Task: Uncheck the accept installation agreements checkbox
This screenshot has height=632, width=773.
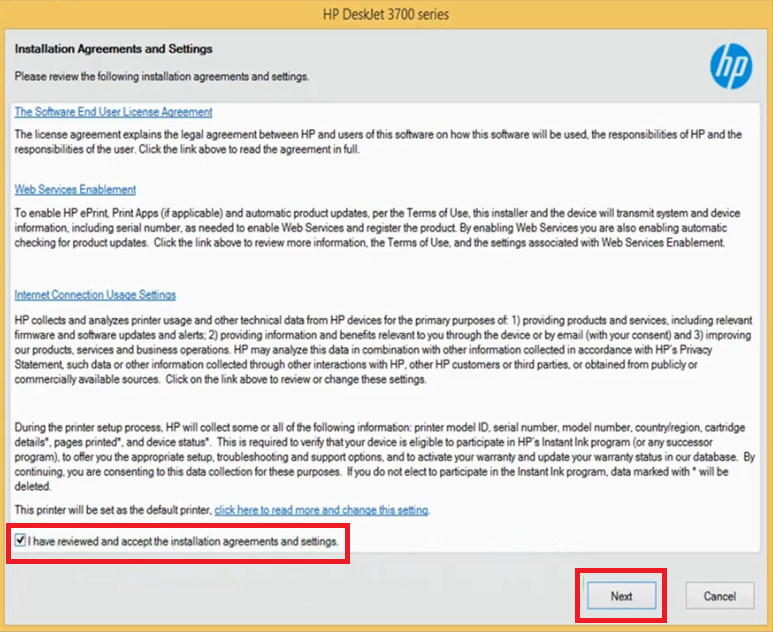Action: pos(20,540)
